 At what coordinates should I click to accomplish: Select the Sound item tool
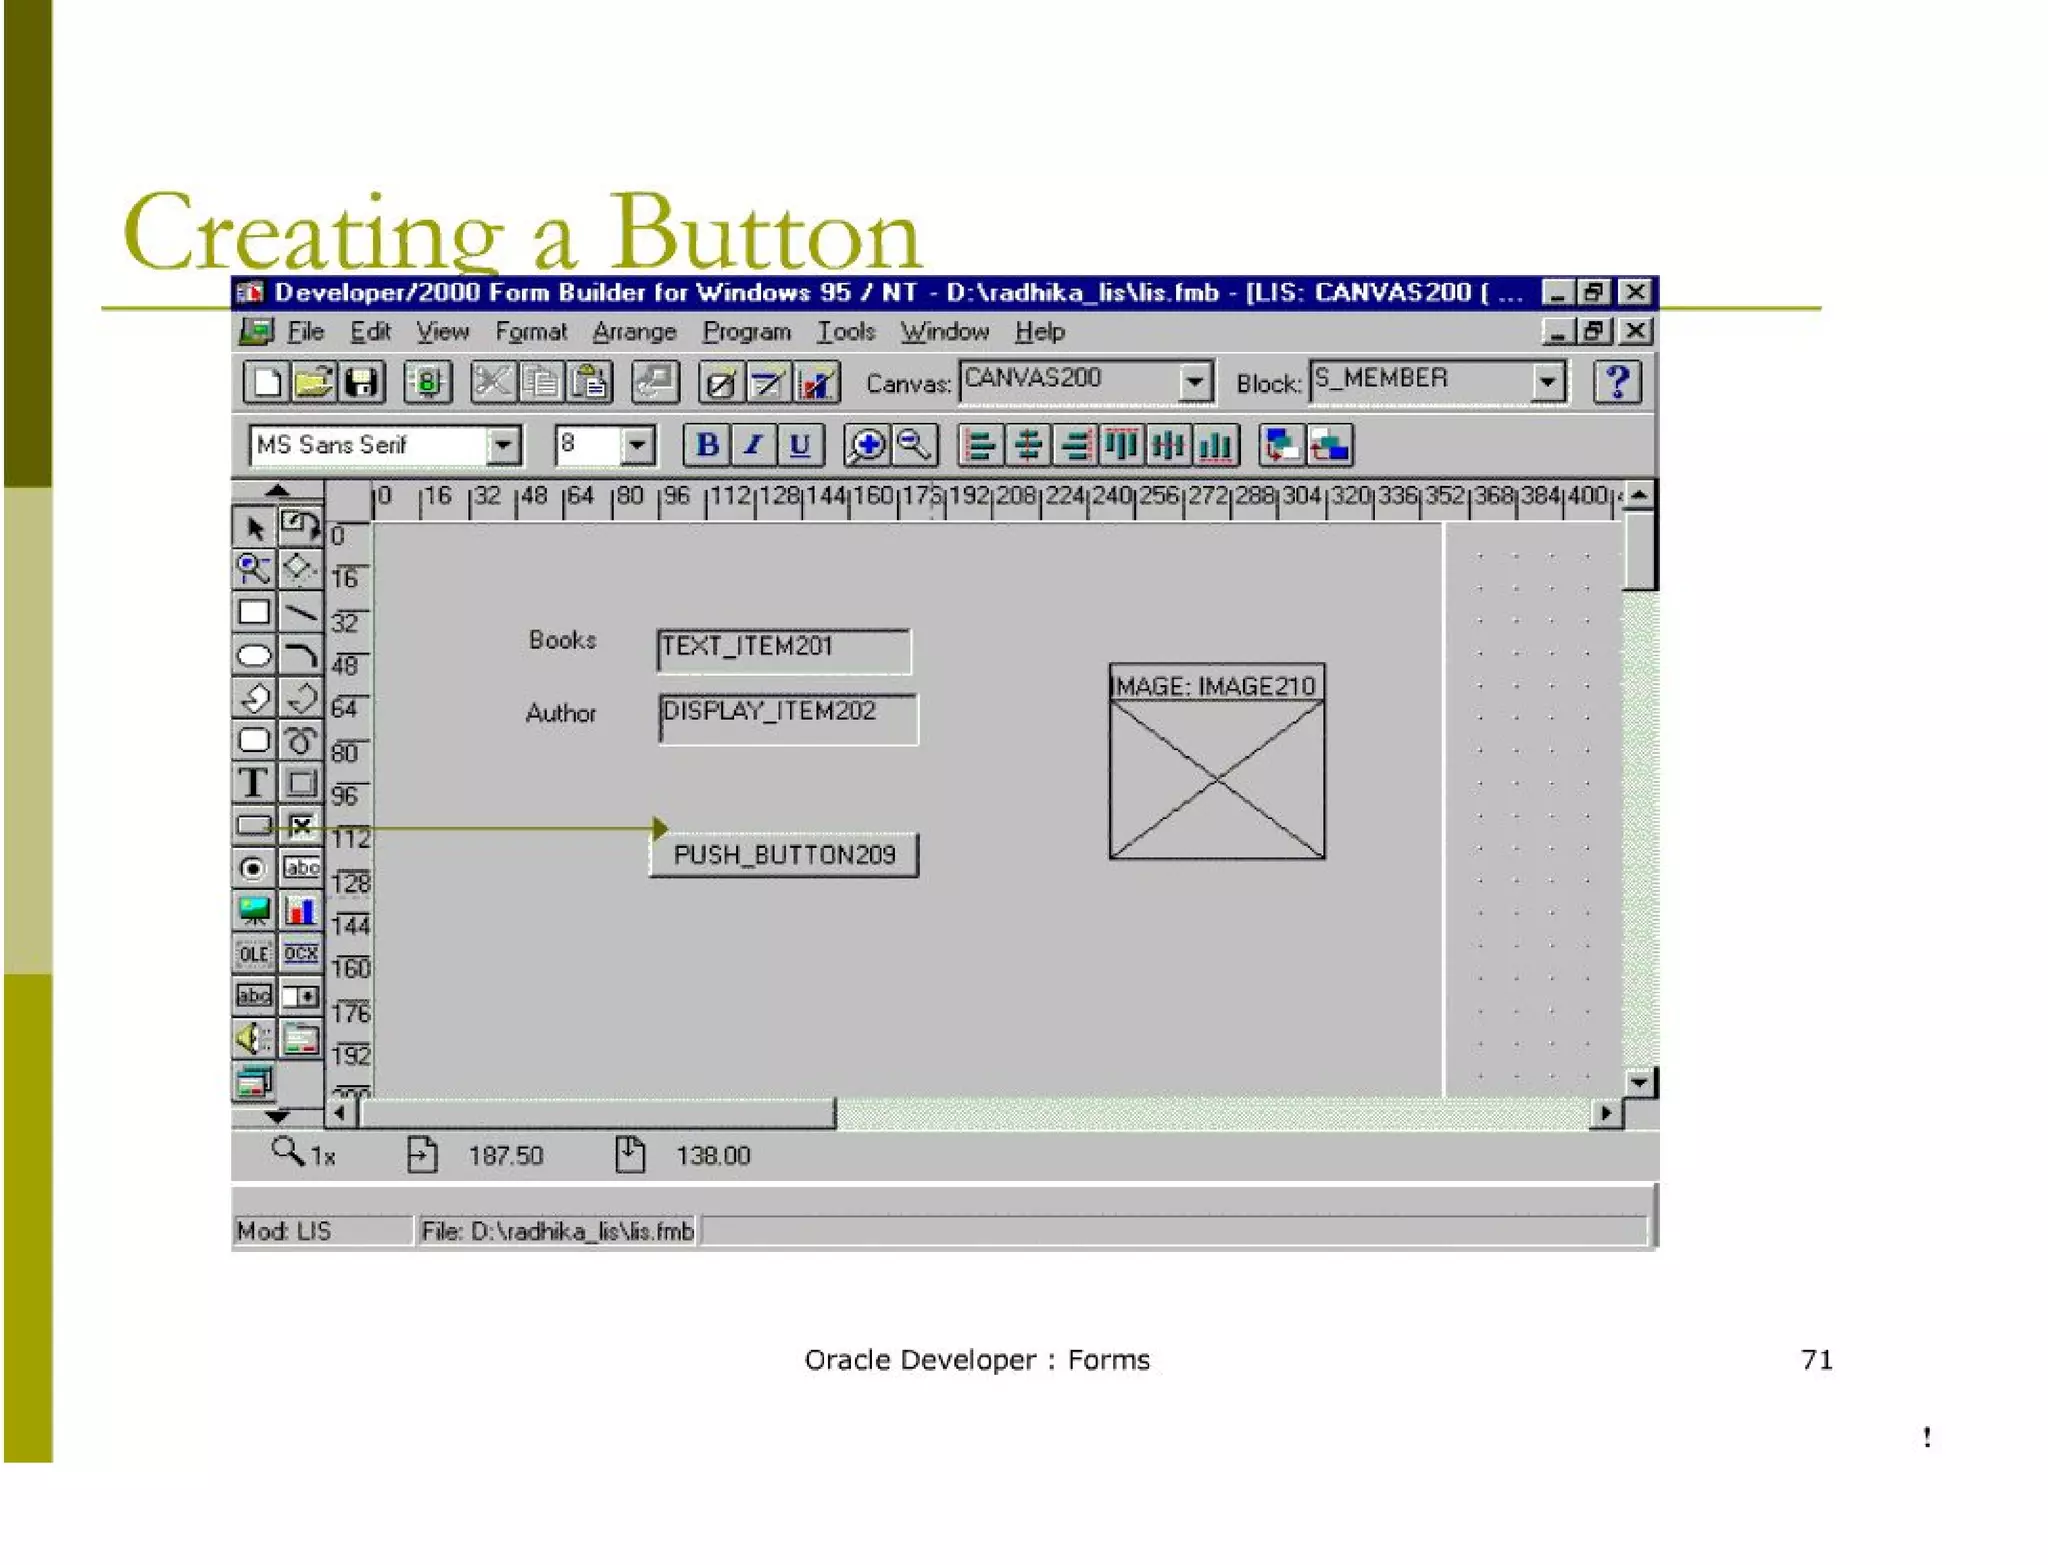[253, 1039]
